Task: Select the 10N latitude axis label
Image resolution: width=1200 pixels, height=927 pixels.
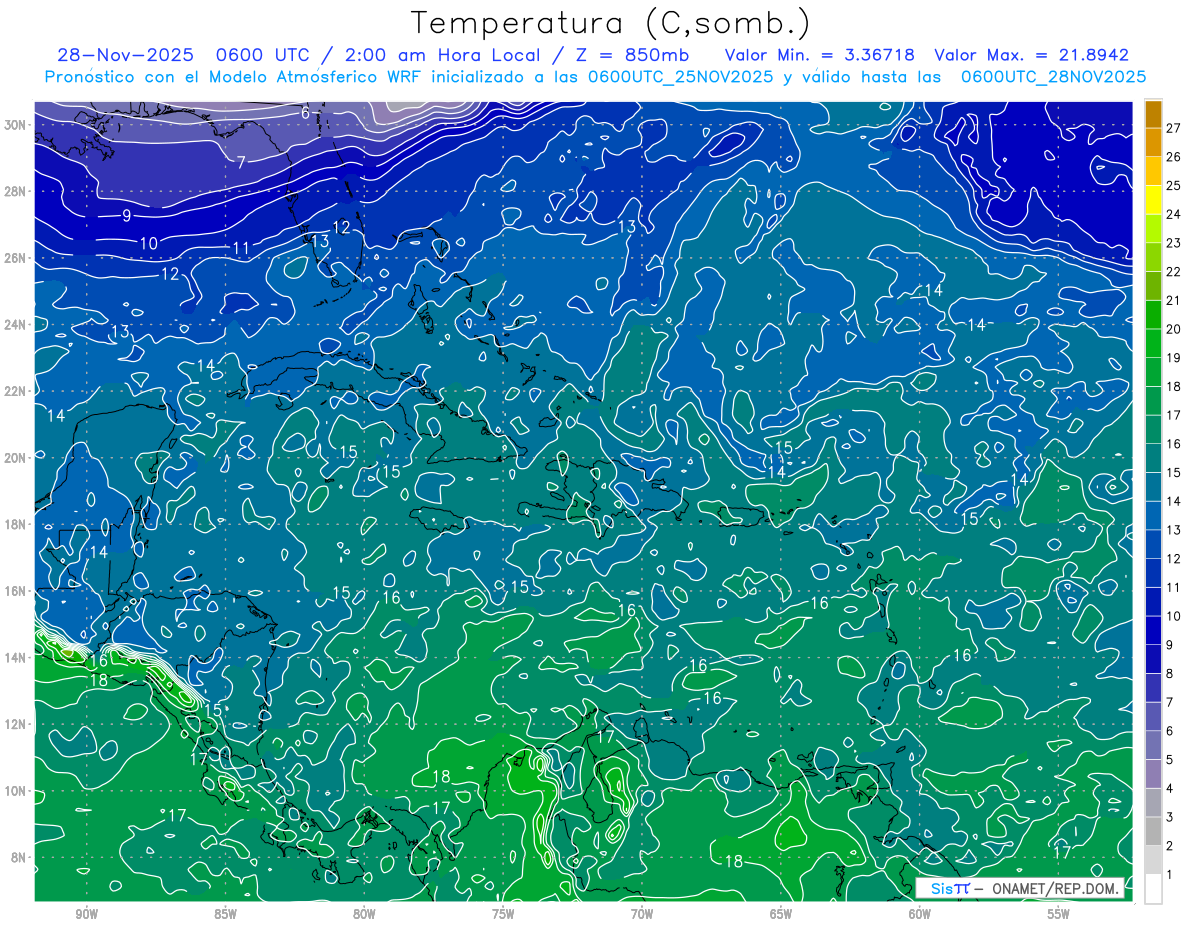Action: 15,791
